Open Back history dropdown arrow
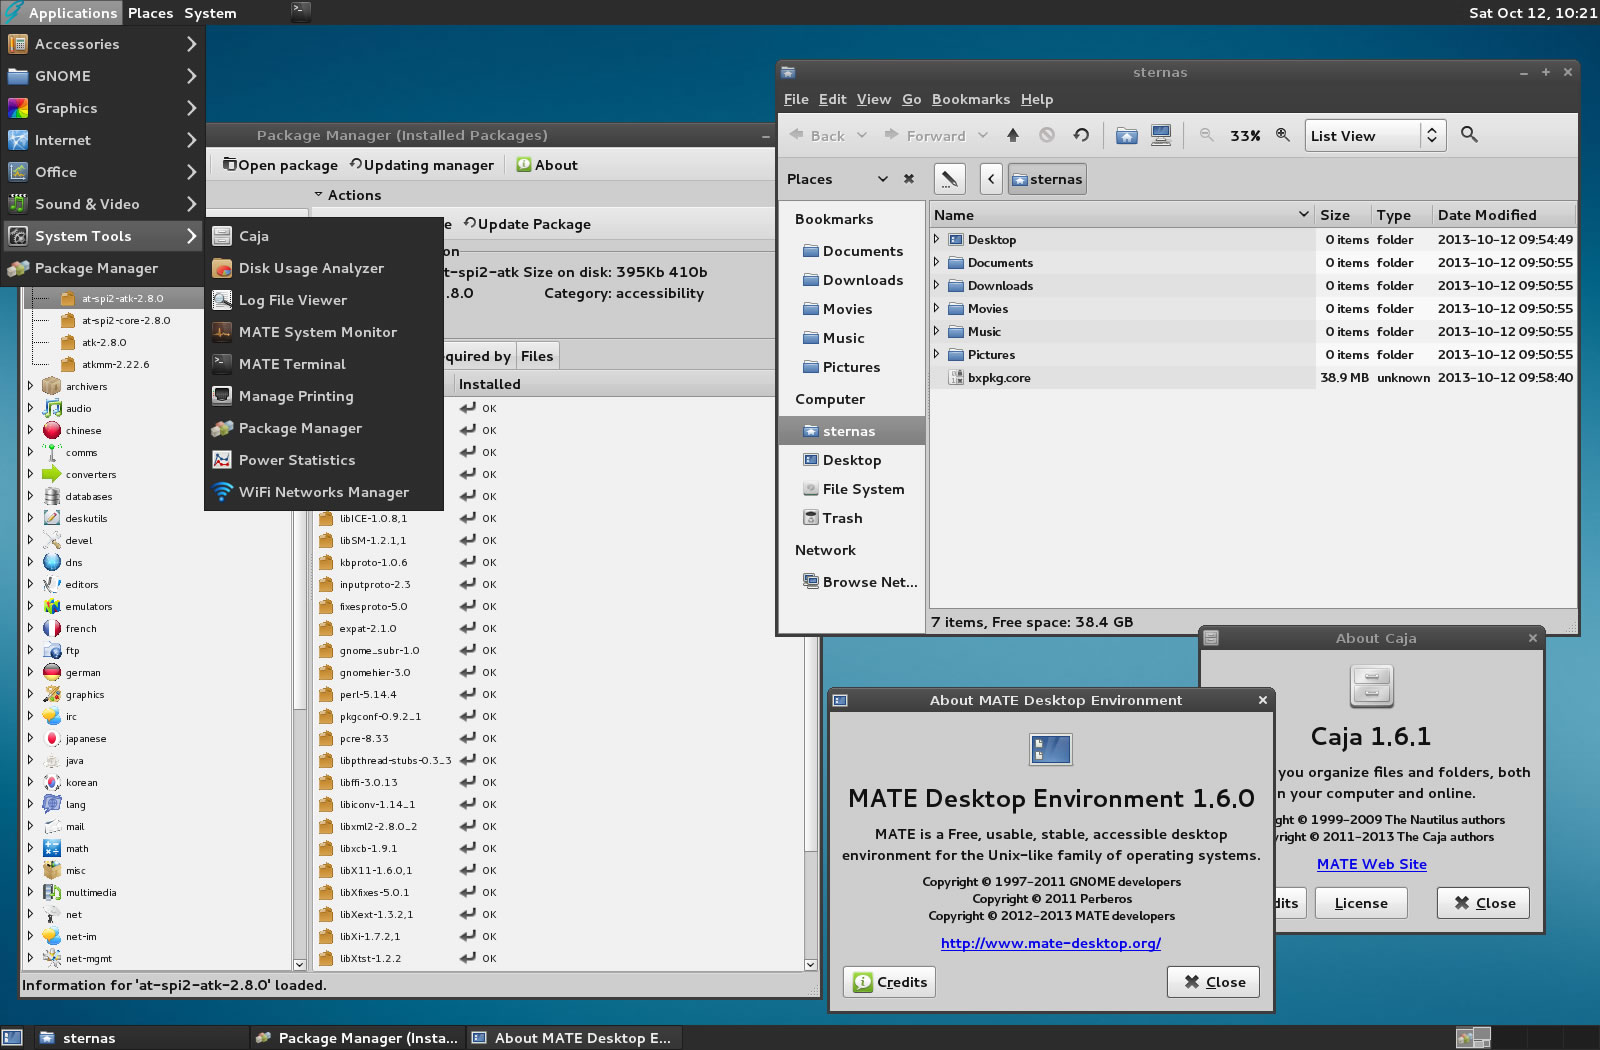 tap(862, 135)
